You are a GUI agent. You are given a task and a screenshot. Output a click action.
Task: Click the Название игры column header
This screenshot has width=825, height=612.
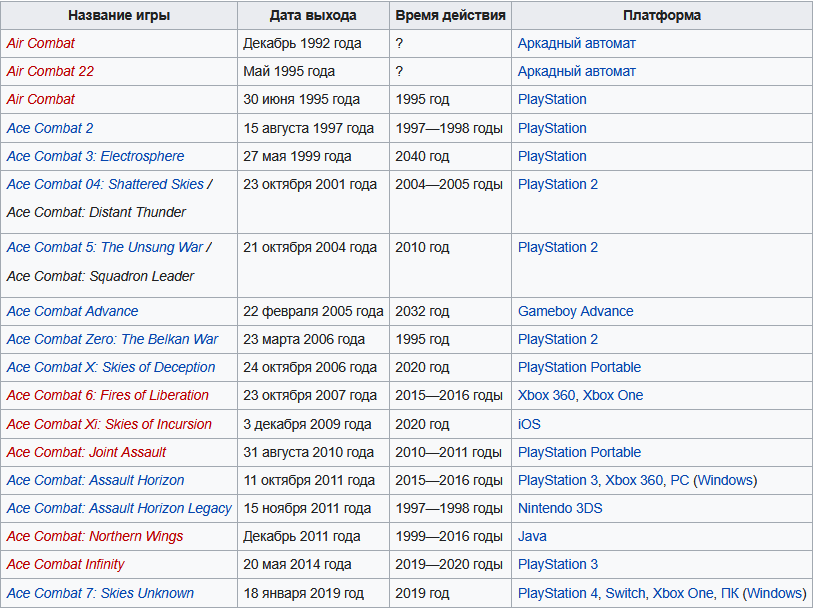point(119,15)
